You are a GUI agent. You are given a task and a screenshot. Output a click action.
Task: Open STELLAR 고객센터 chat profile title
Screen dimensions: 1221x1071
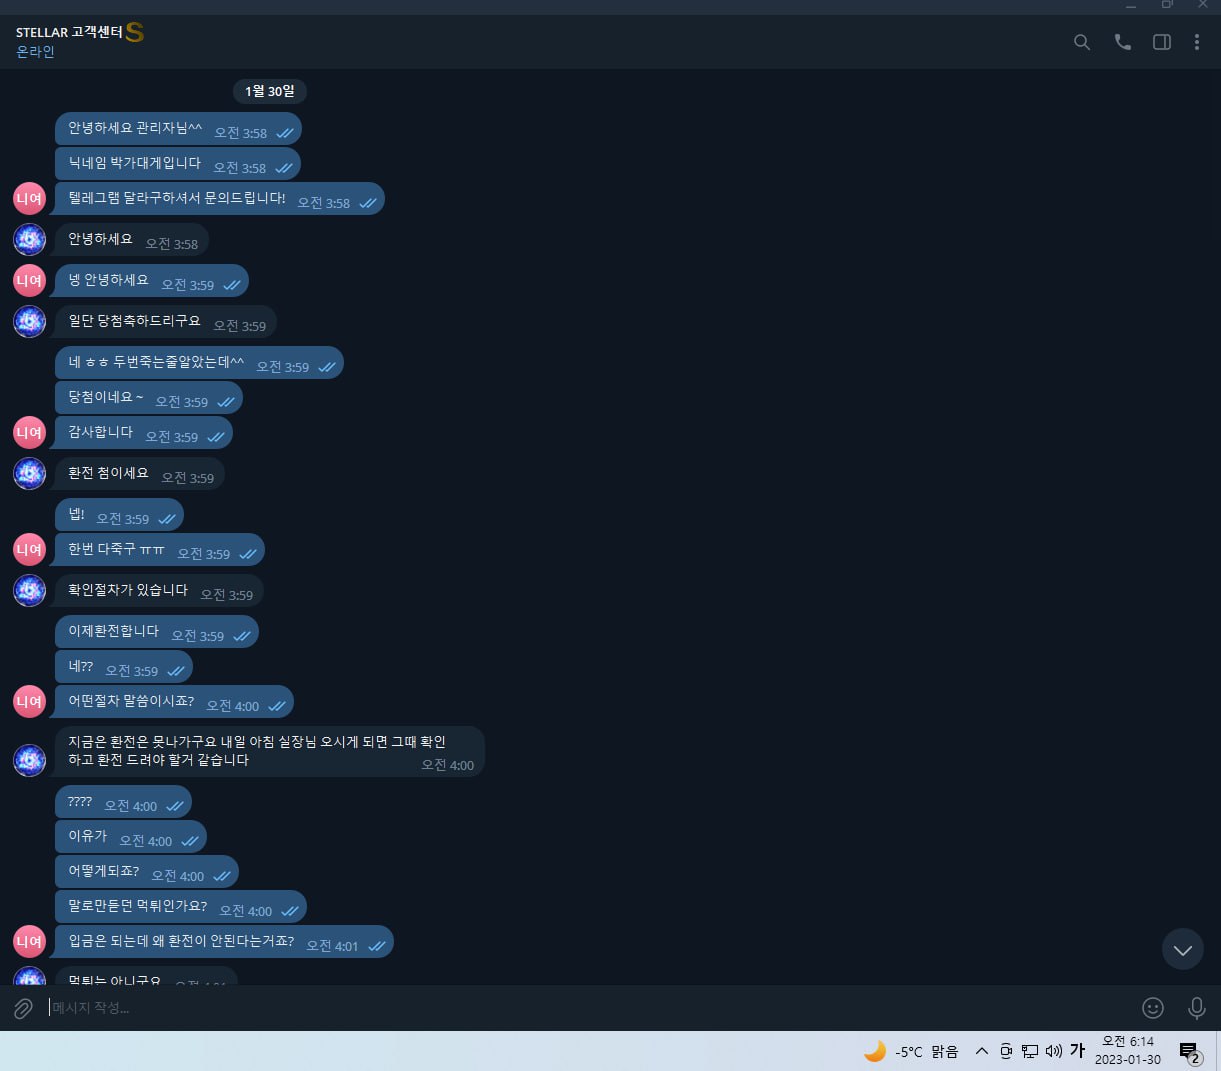coord(69,32)
